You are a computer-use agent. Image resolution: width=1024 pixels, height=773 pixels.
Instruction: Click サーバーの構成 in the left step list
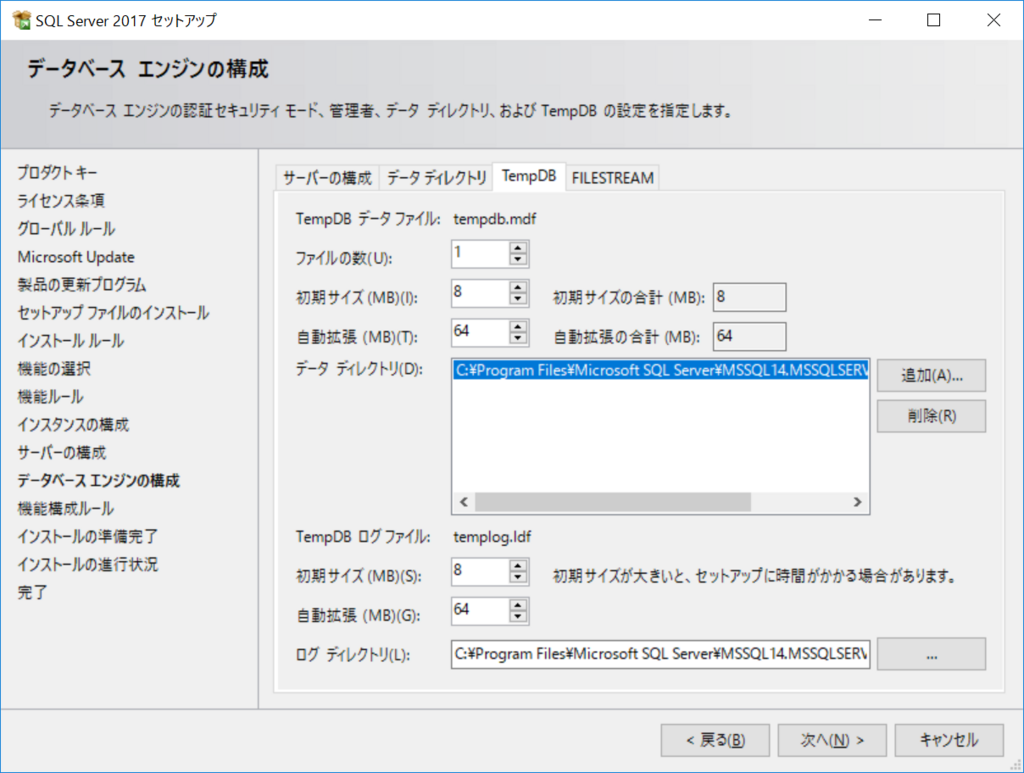pos(61,453)
